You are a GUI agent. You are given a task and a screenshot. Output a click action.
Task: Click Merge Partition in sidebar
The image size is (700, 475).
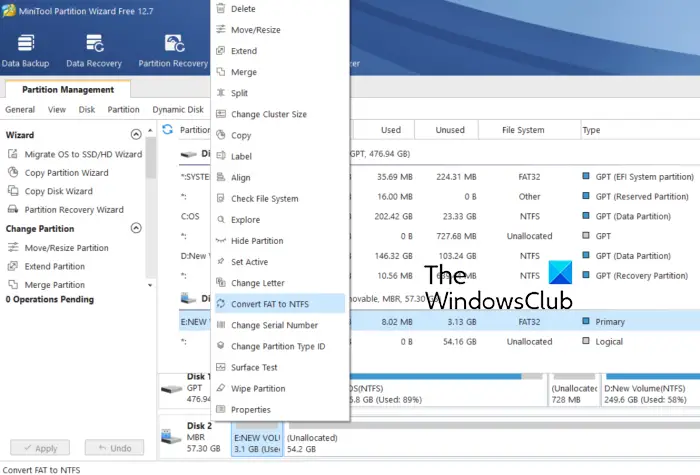(54, 285)
